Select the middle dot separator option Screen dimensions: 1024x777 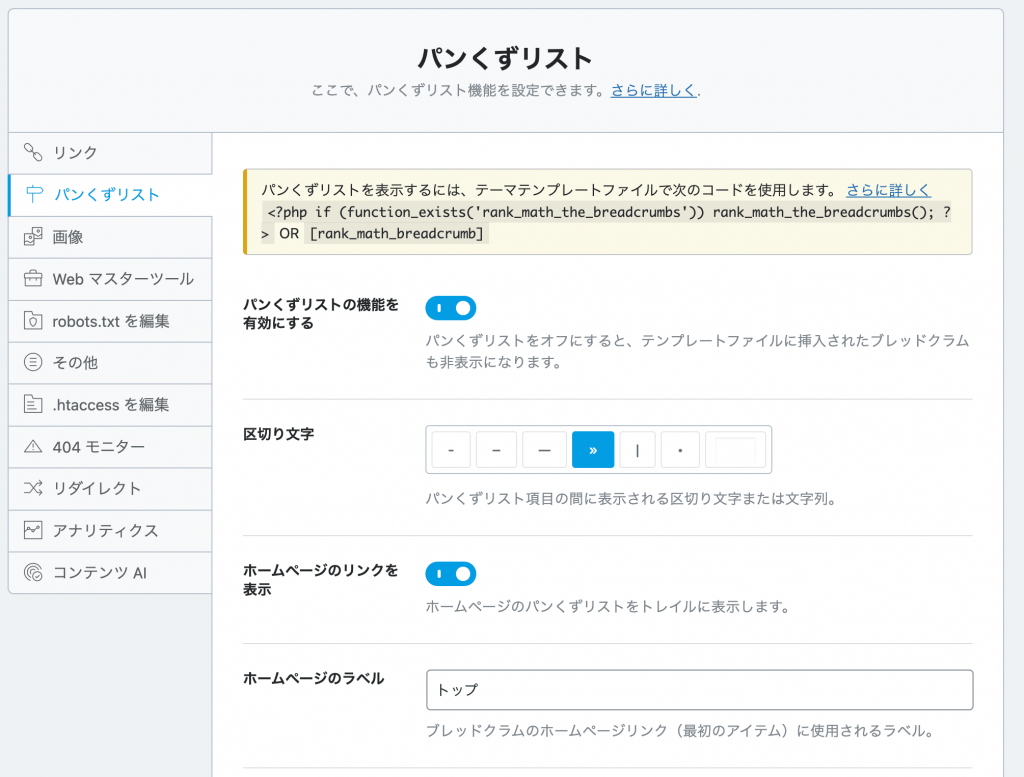(680, 450)
